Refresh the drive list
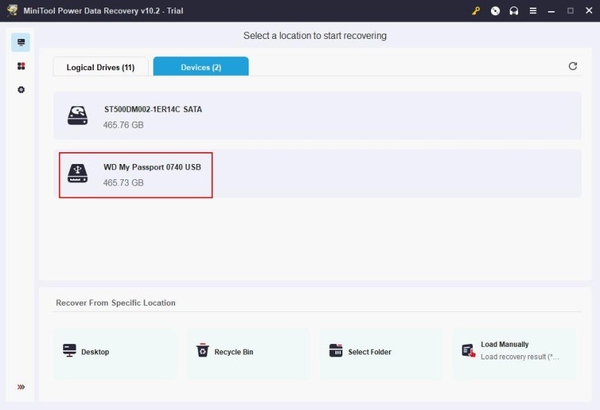Image resolution: width=600 pixels, height=410 pixels. click(x=572, y=66)
